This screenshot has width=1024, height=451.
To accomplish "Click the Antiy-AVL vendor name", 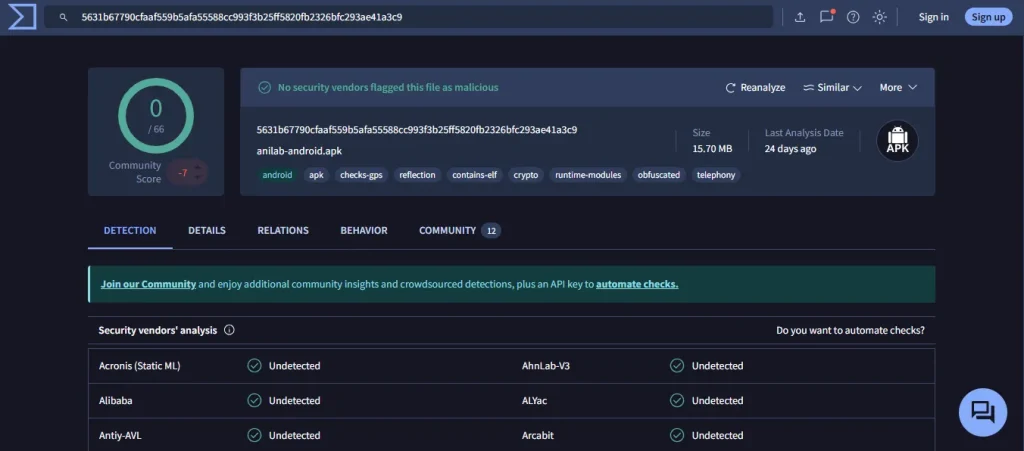I will pyautogui.click(x=120, y=435).
